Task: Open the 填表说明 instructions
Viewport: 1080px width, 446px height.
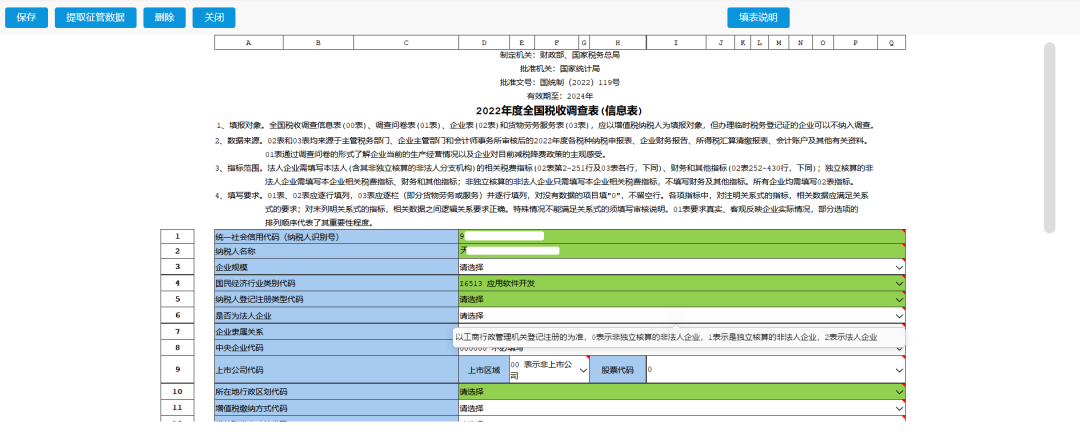Action: [x=758, y=18]
